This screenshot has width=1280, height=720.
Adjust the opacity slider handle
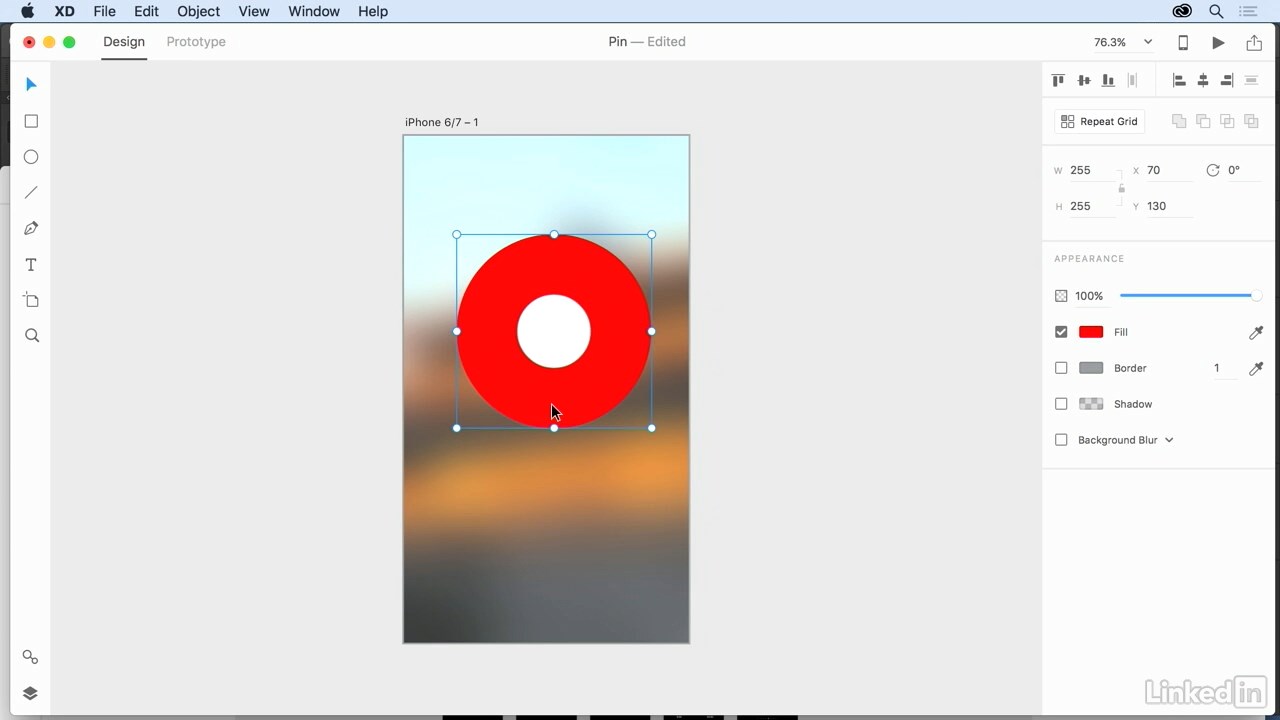coord(1256,296)
